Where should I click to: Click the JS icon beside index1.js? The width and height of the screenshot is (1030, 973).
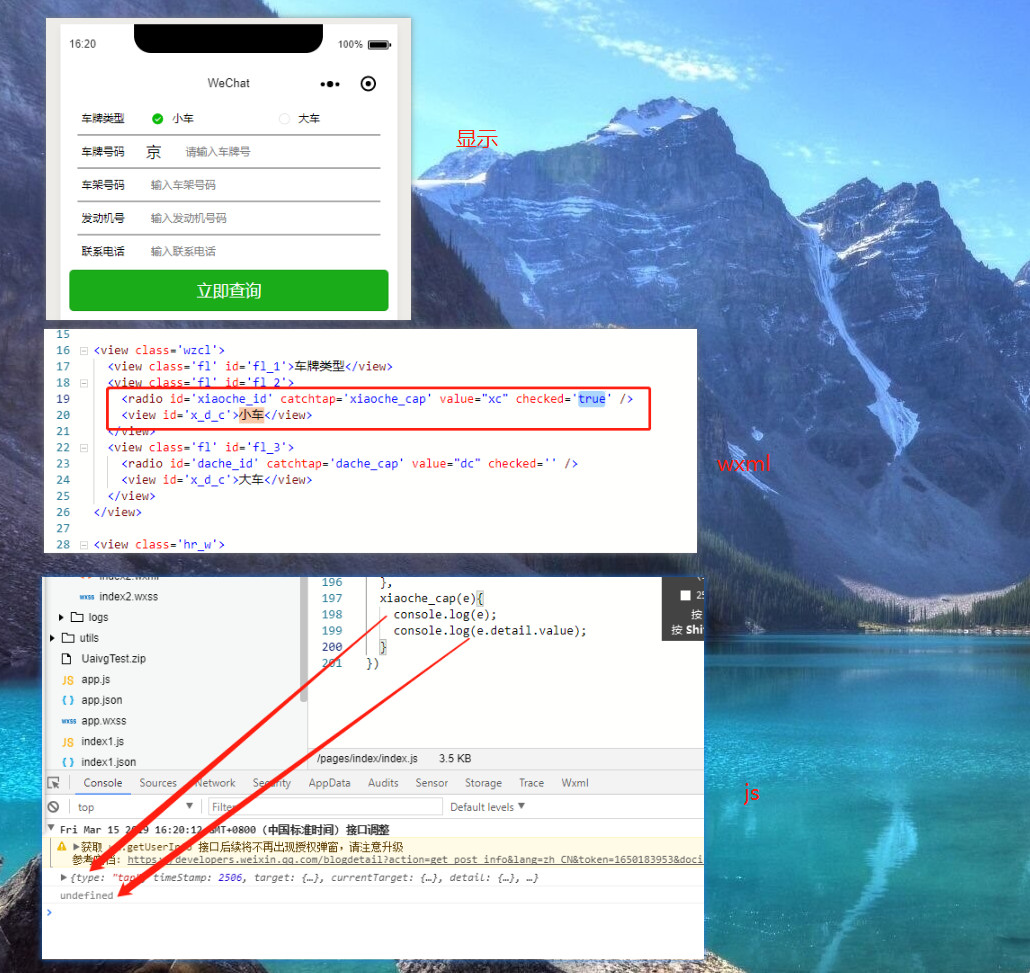point(68,742)
